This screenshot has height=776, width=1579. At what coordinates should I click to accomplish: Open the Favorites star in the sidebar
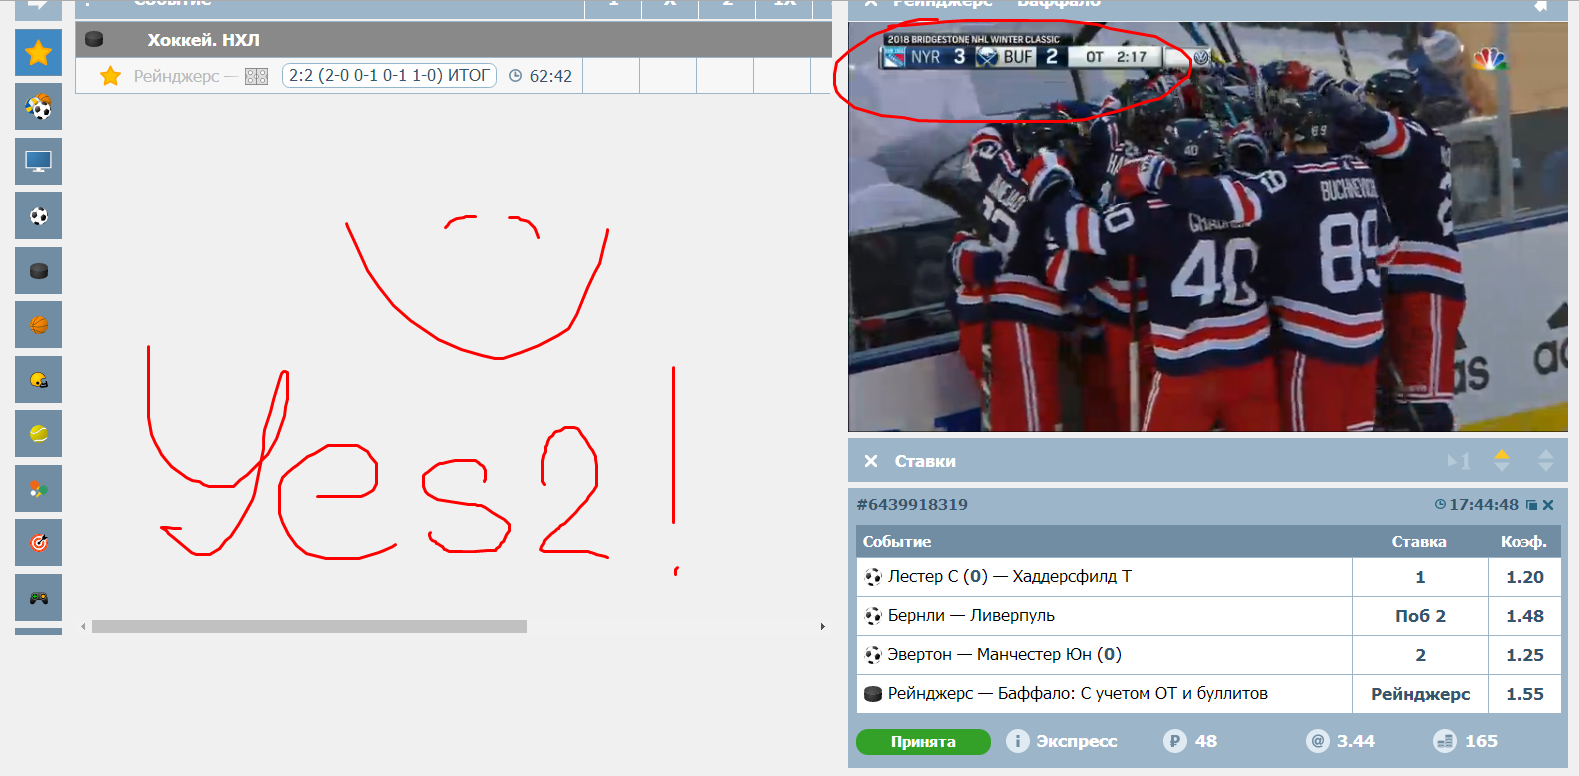tap(38, 52)
